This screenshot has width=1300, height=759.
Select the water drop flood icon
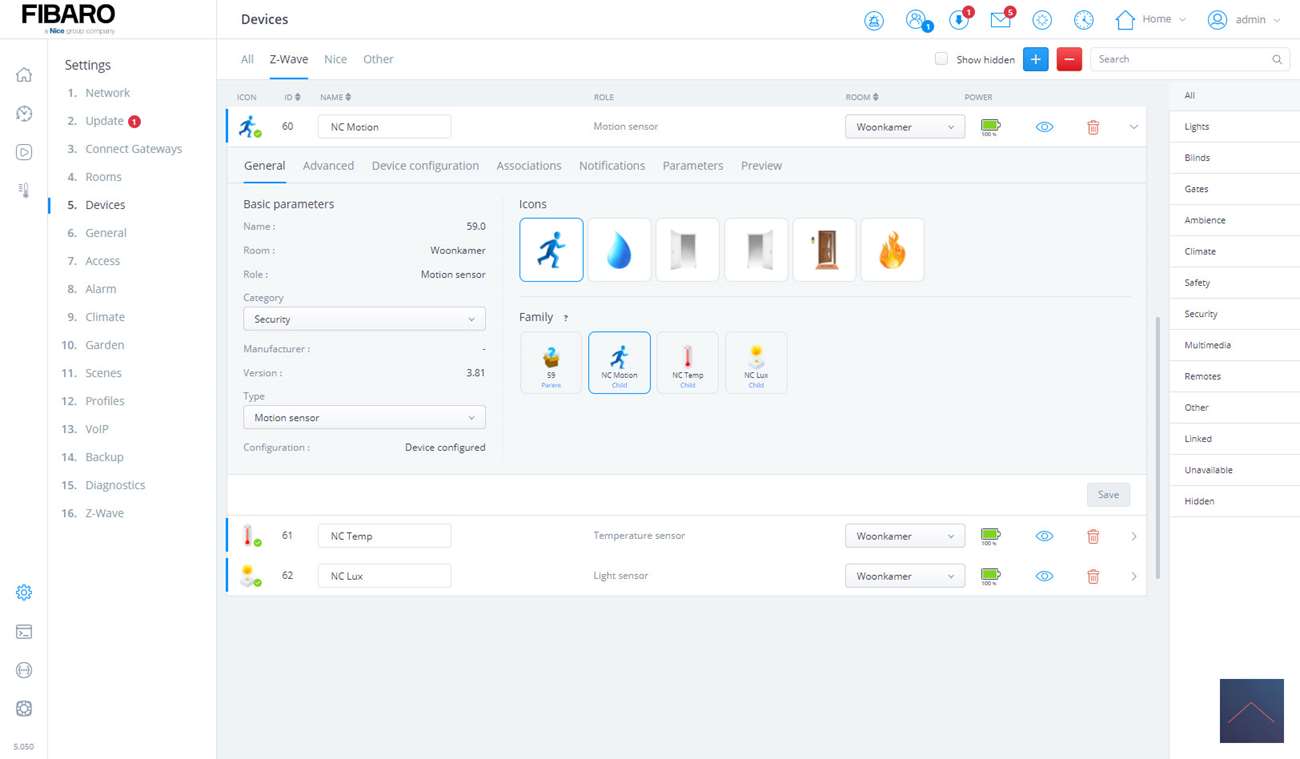pyautogui.click(x=619, y=250)
